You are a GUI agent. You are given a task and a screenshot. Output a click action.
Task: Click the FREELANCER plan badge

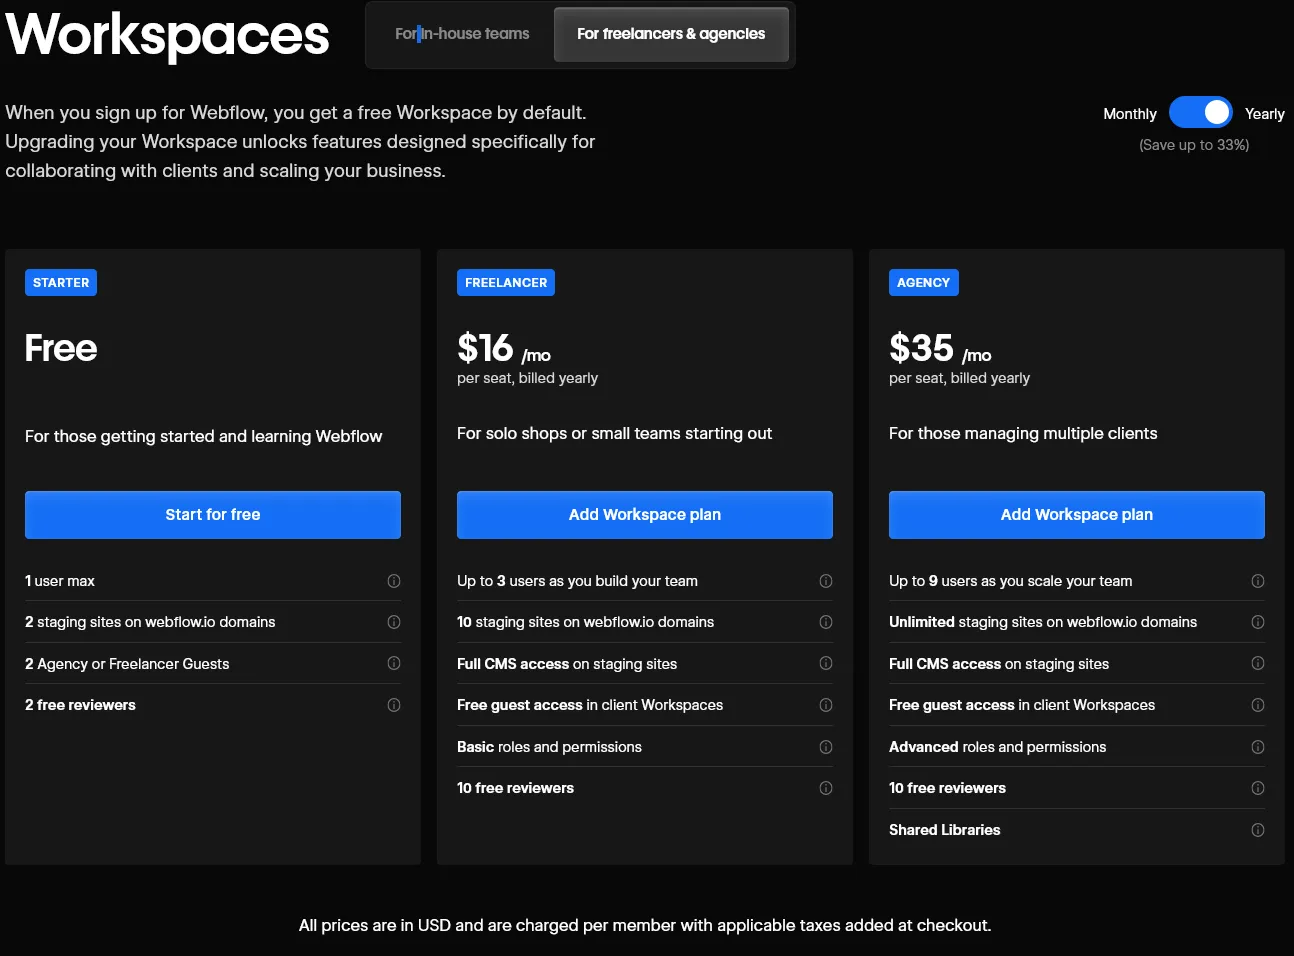[506, 283]
